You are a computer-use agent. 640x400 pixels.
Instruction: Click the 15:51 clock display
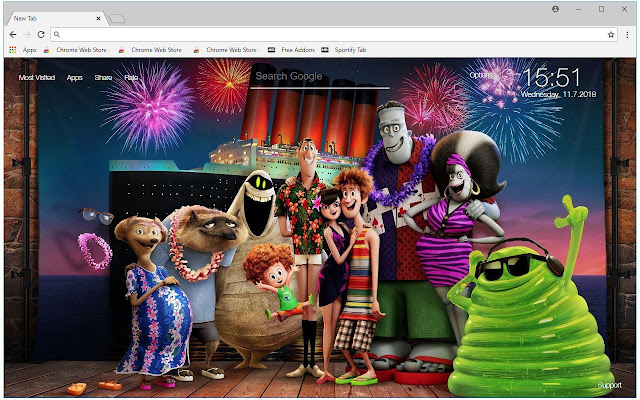(x=552, y=77)
